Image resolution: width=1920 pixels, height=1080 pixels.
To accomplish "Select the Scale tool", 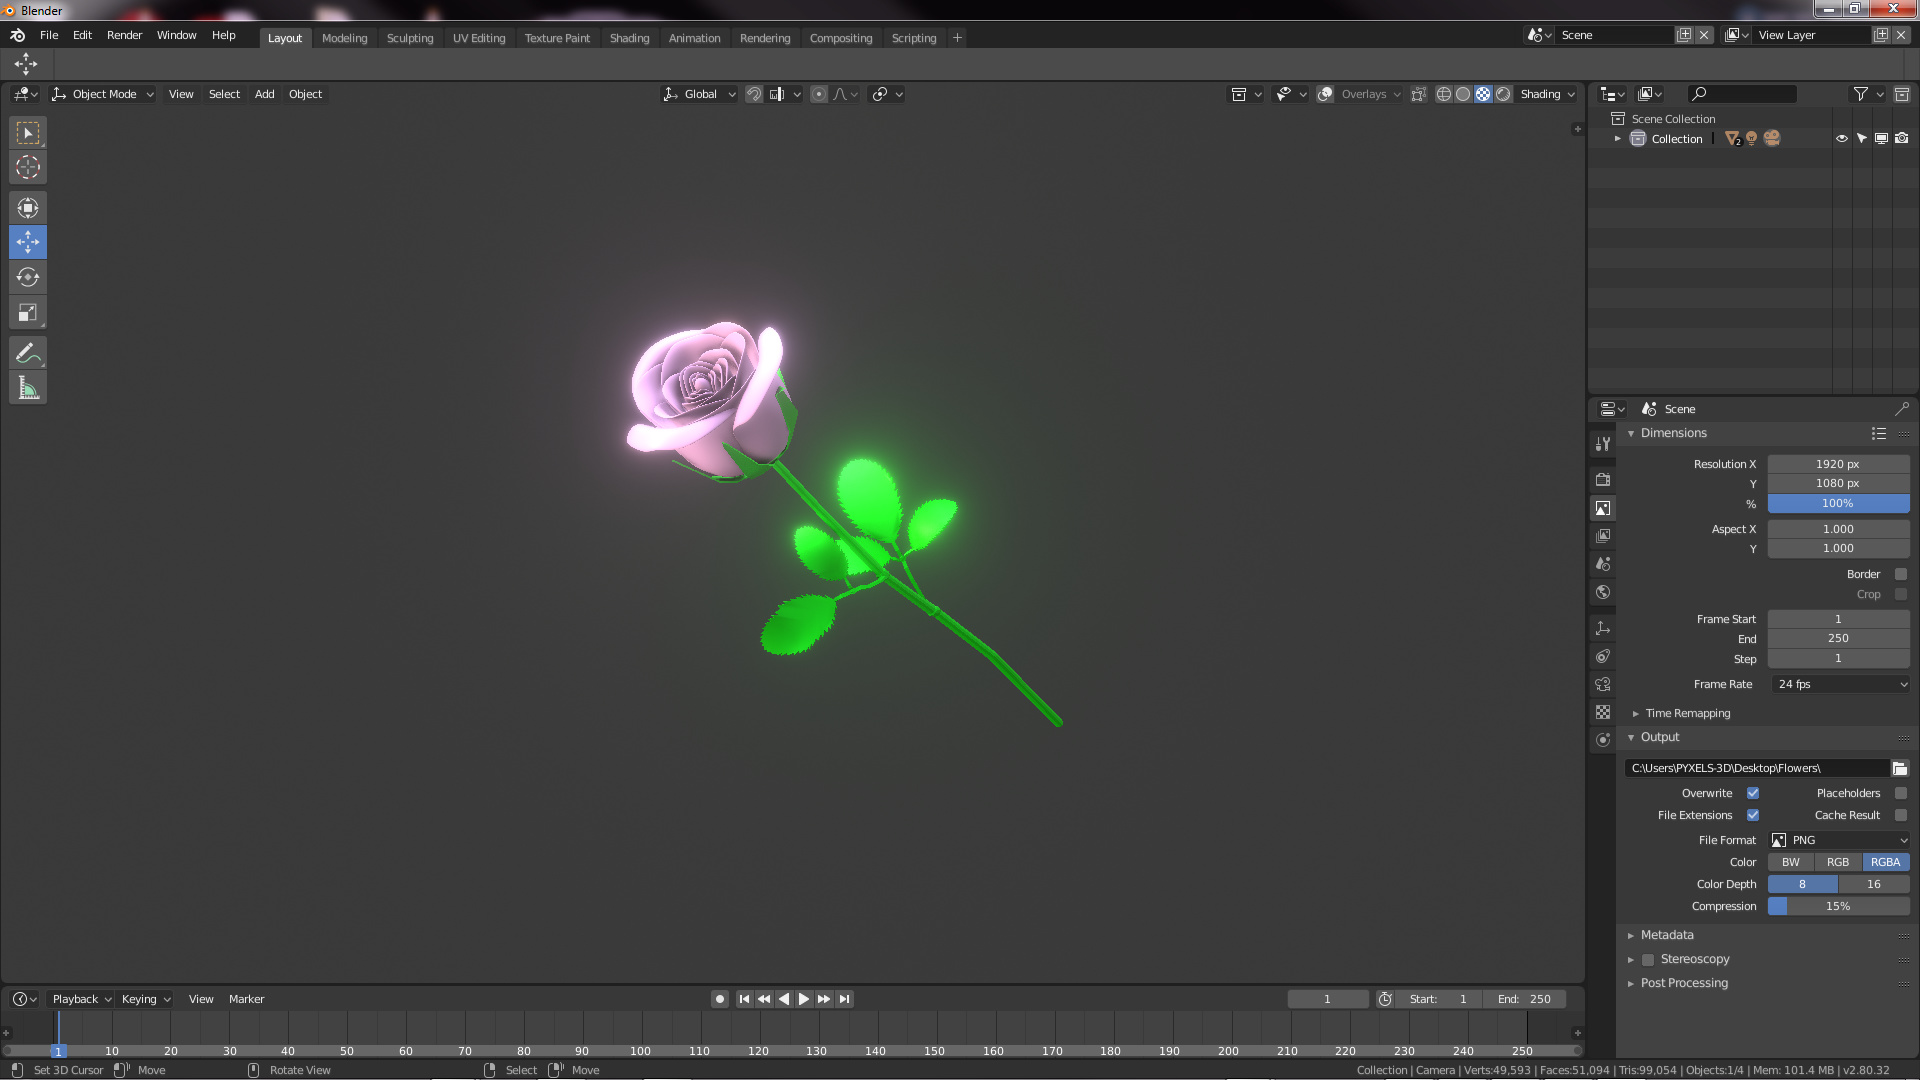I will 27,312.
